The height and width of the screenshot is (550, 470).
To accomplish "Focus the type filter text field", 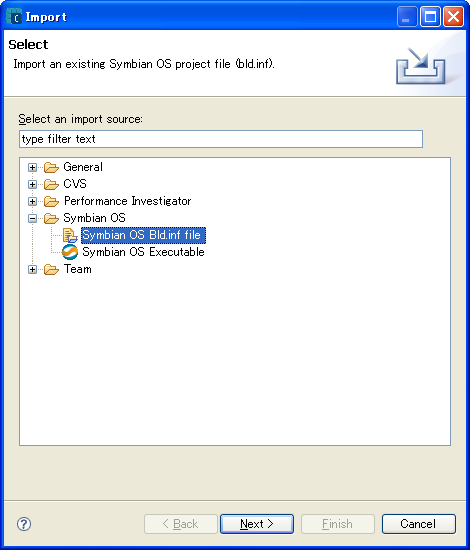I will 221,139.
